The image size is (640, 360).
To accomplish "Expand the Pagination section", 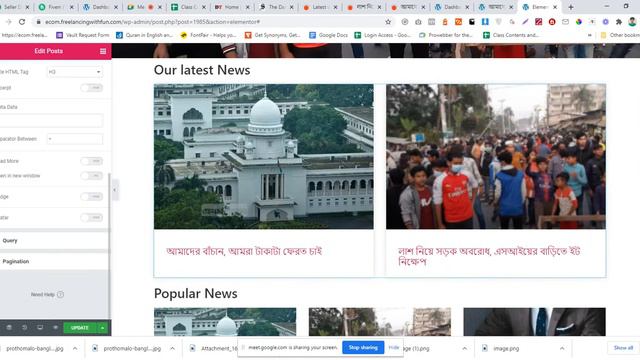I will 54,261.
